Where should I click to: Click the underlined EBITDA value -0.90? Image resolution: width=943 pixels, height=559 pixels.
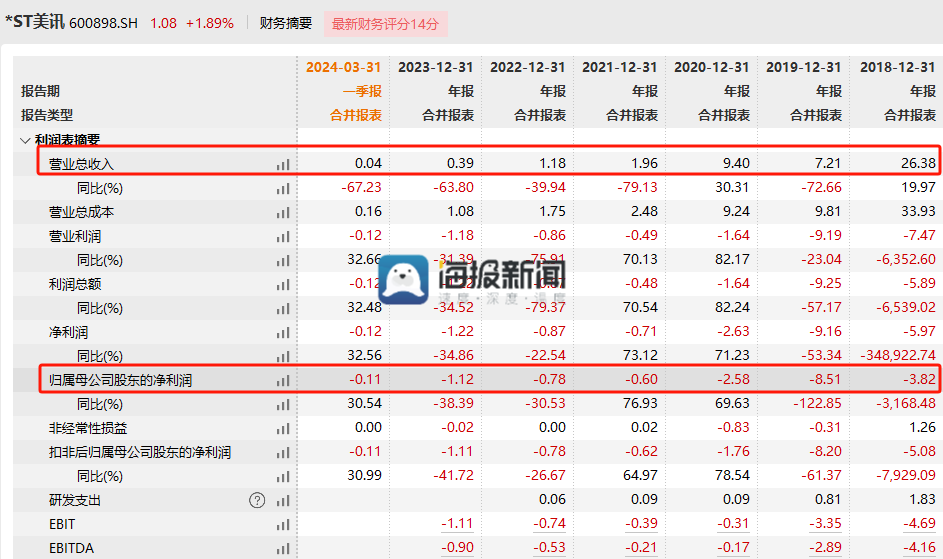tap(457, 548)
